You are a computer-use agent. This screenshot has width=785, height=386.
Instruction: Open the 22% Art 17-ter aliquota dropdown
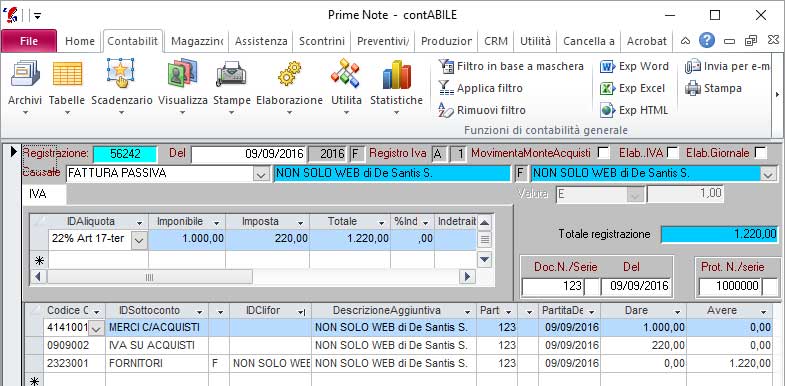click(139, 241)
